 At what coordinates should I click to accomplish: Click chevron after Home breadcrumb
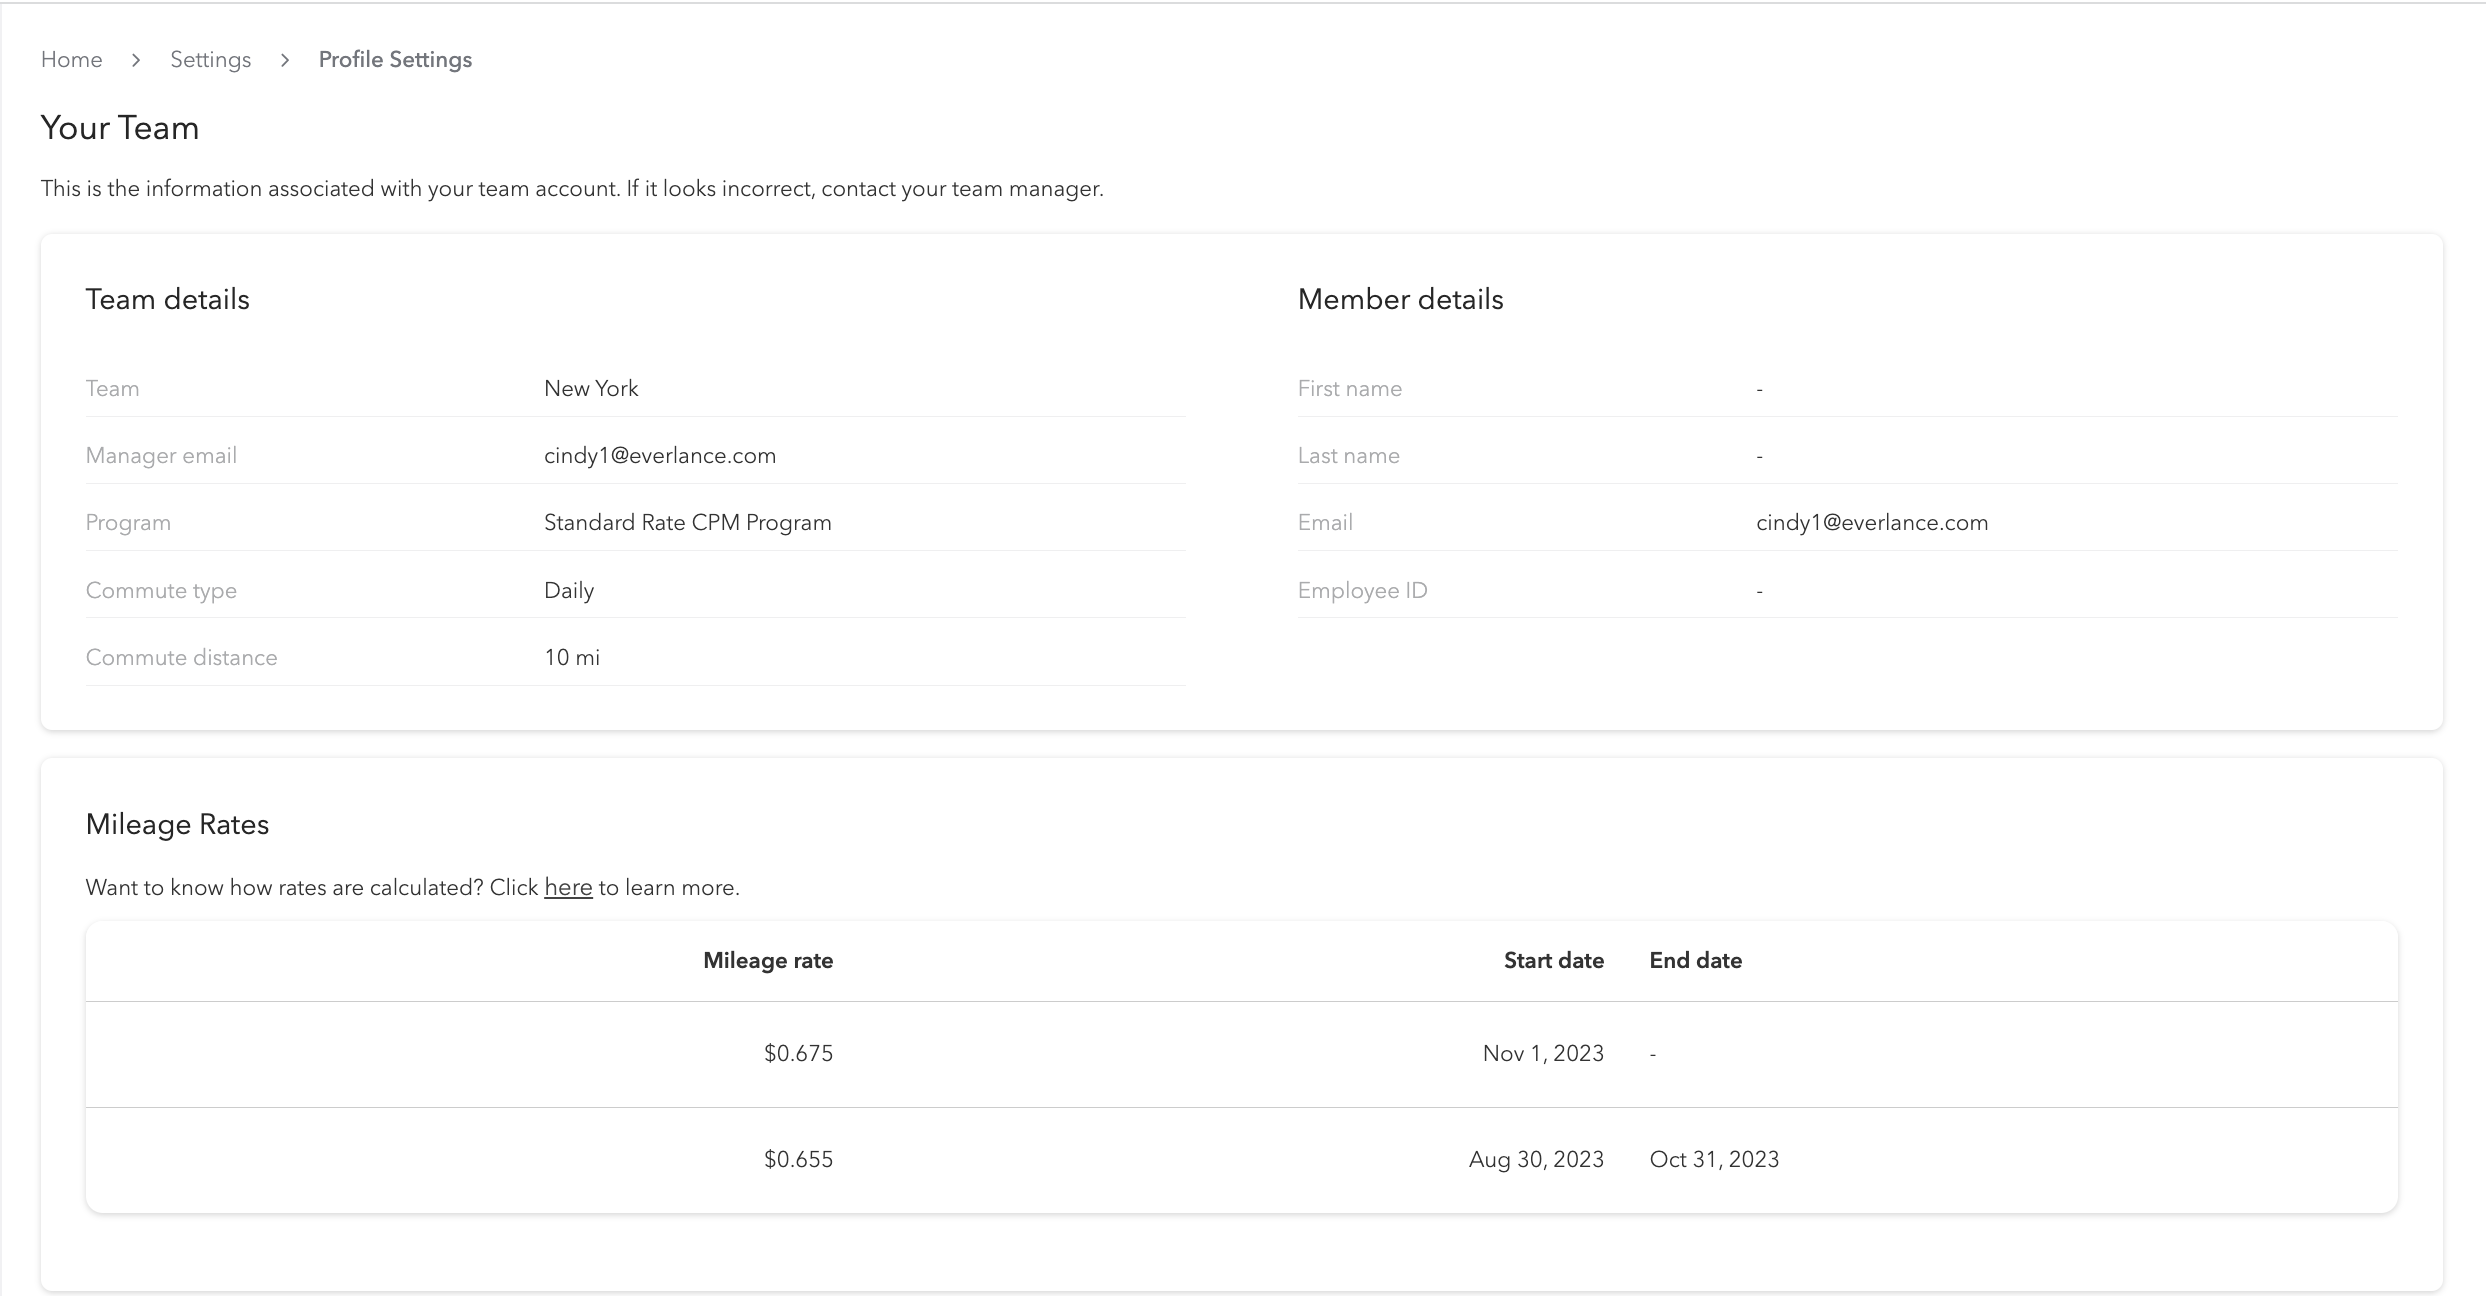pos(136,60)
